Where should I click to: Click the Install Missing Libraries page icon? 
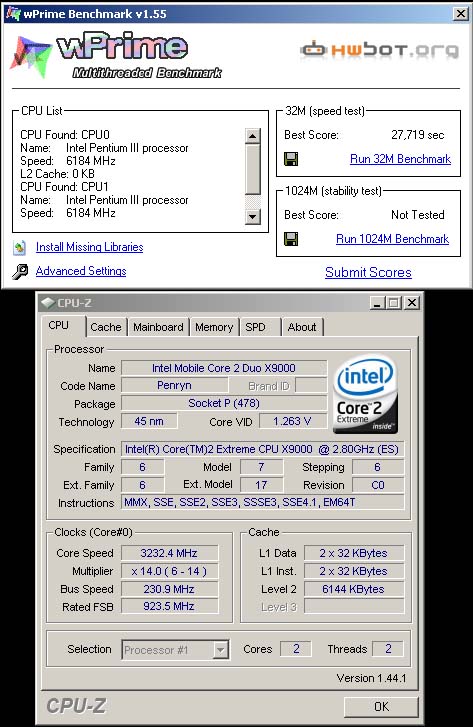pos(19,248)
